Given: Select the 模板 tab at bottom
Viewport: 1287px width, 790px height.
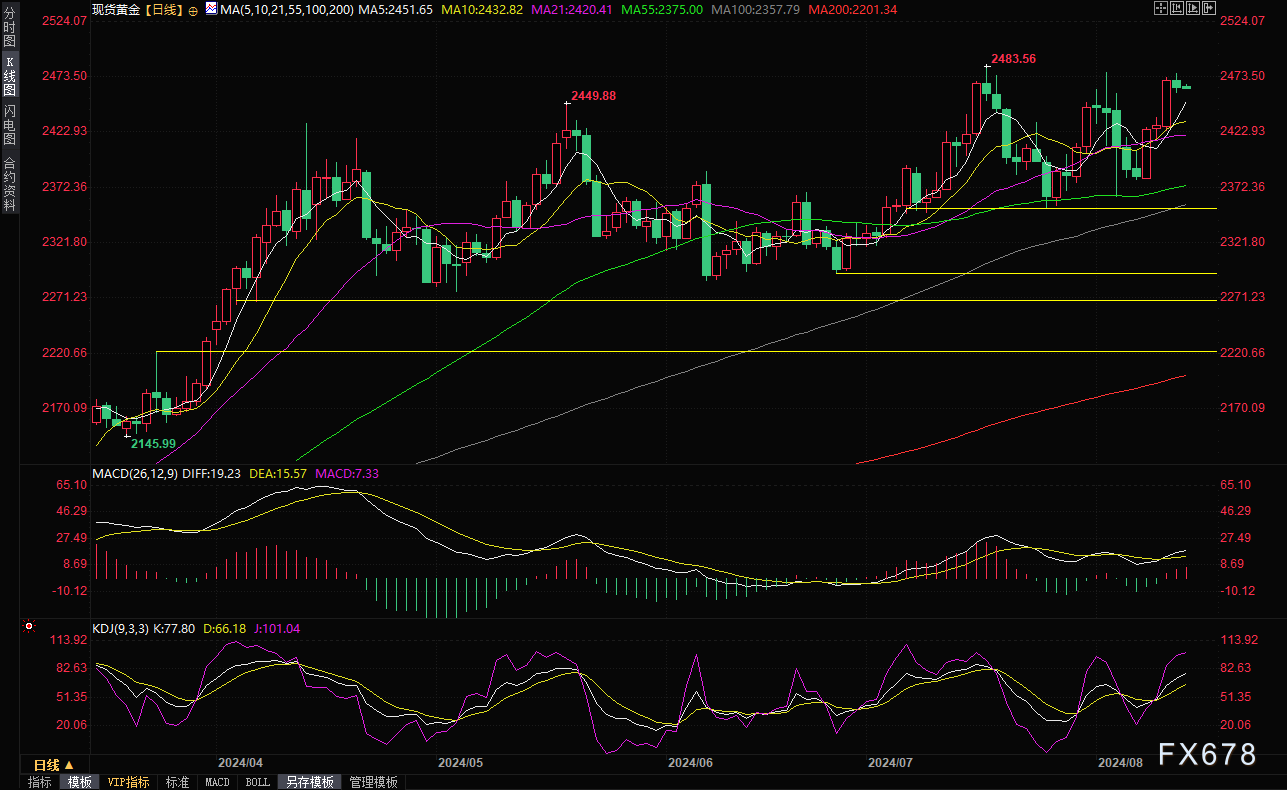Looking at the screenshot, I should point(79,782).
